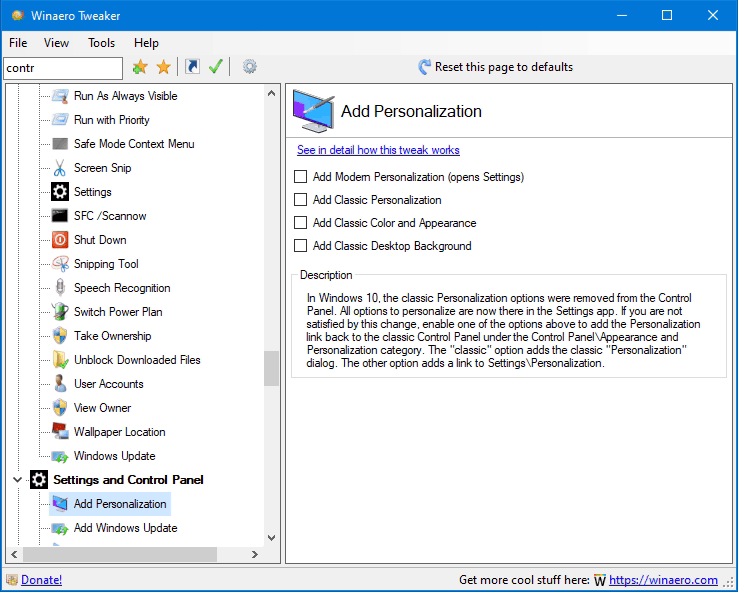
Task: Click the horizontal scroll right arrow
Action: click(x=255, y=554)
